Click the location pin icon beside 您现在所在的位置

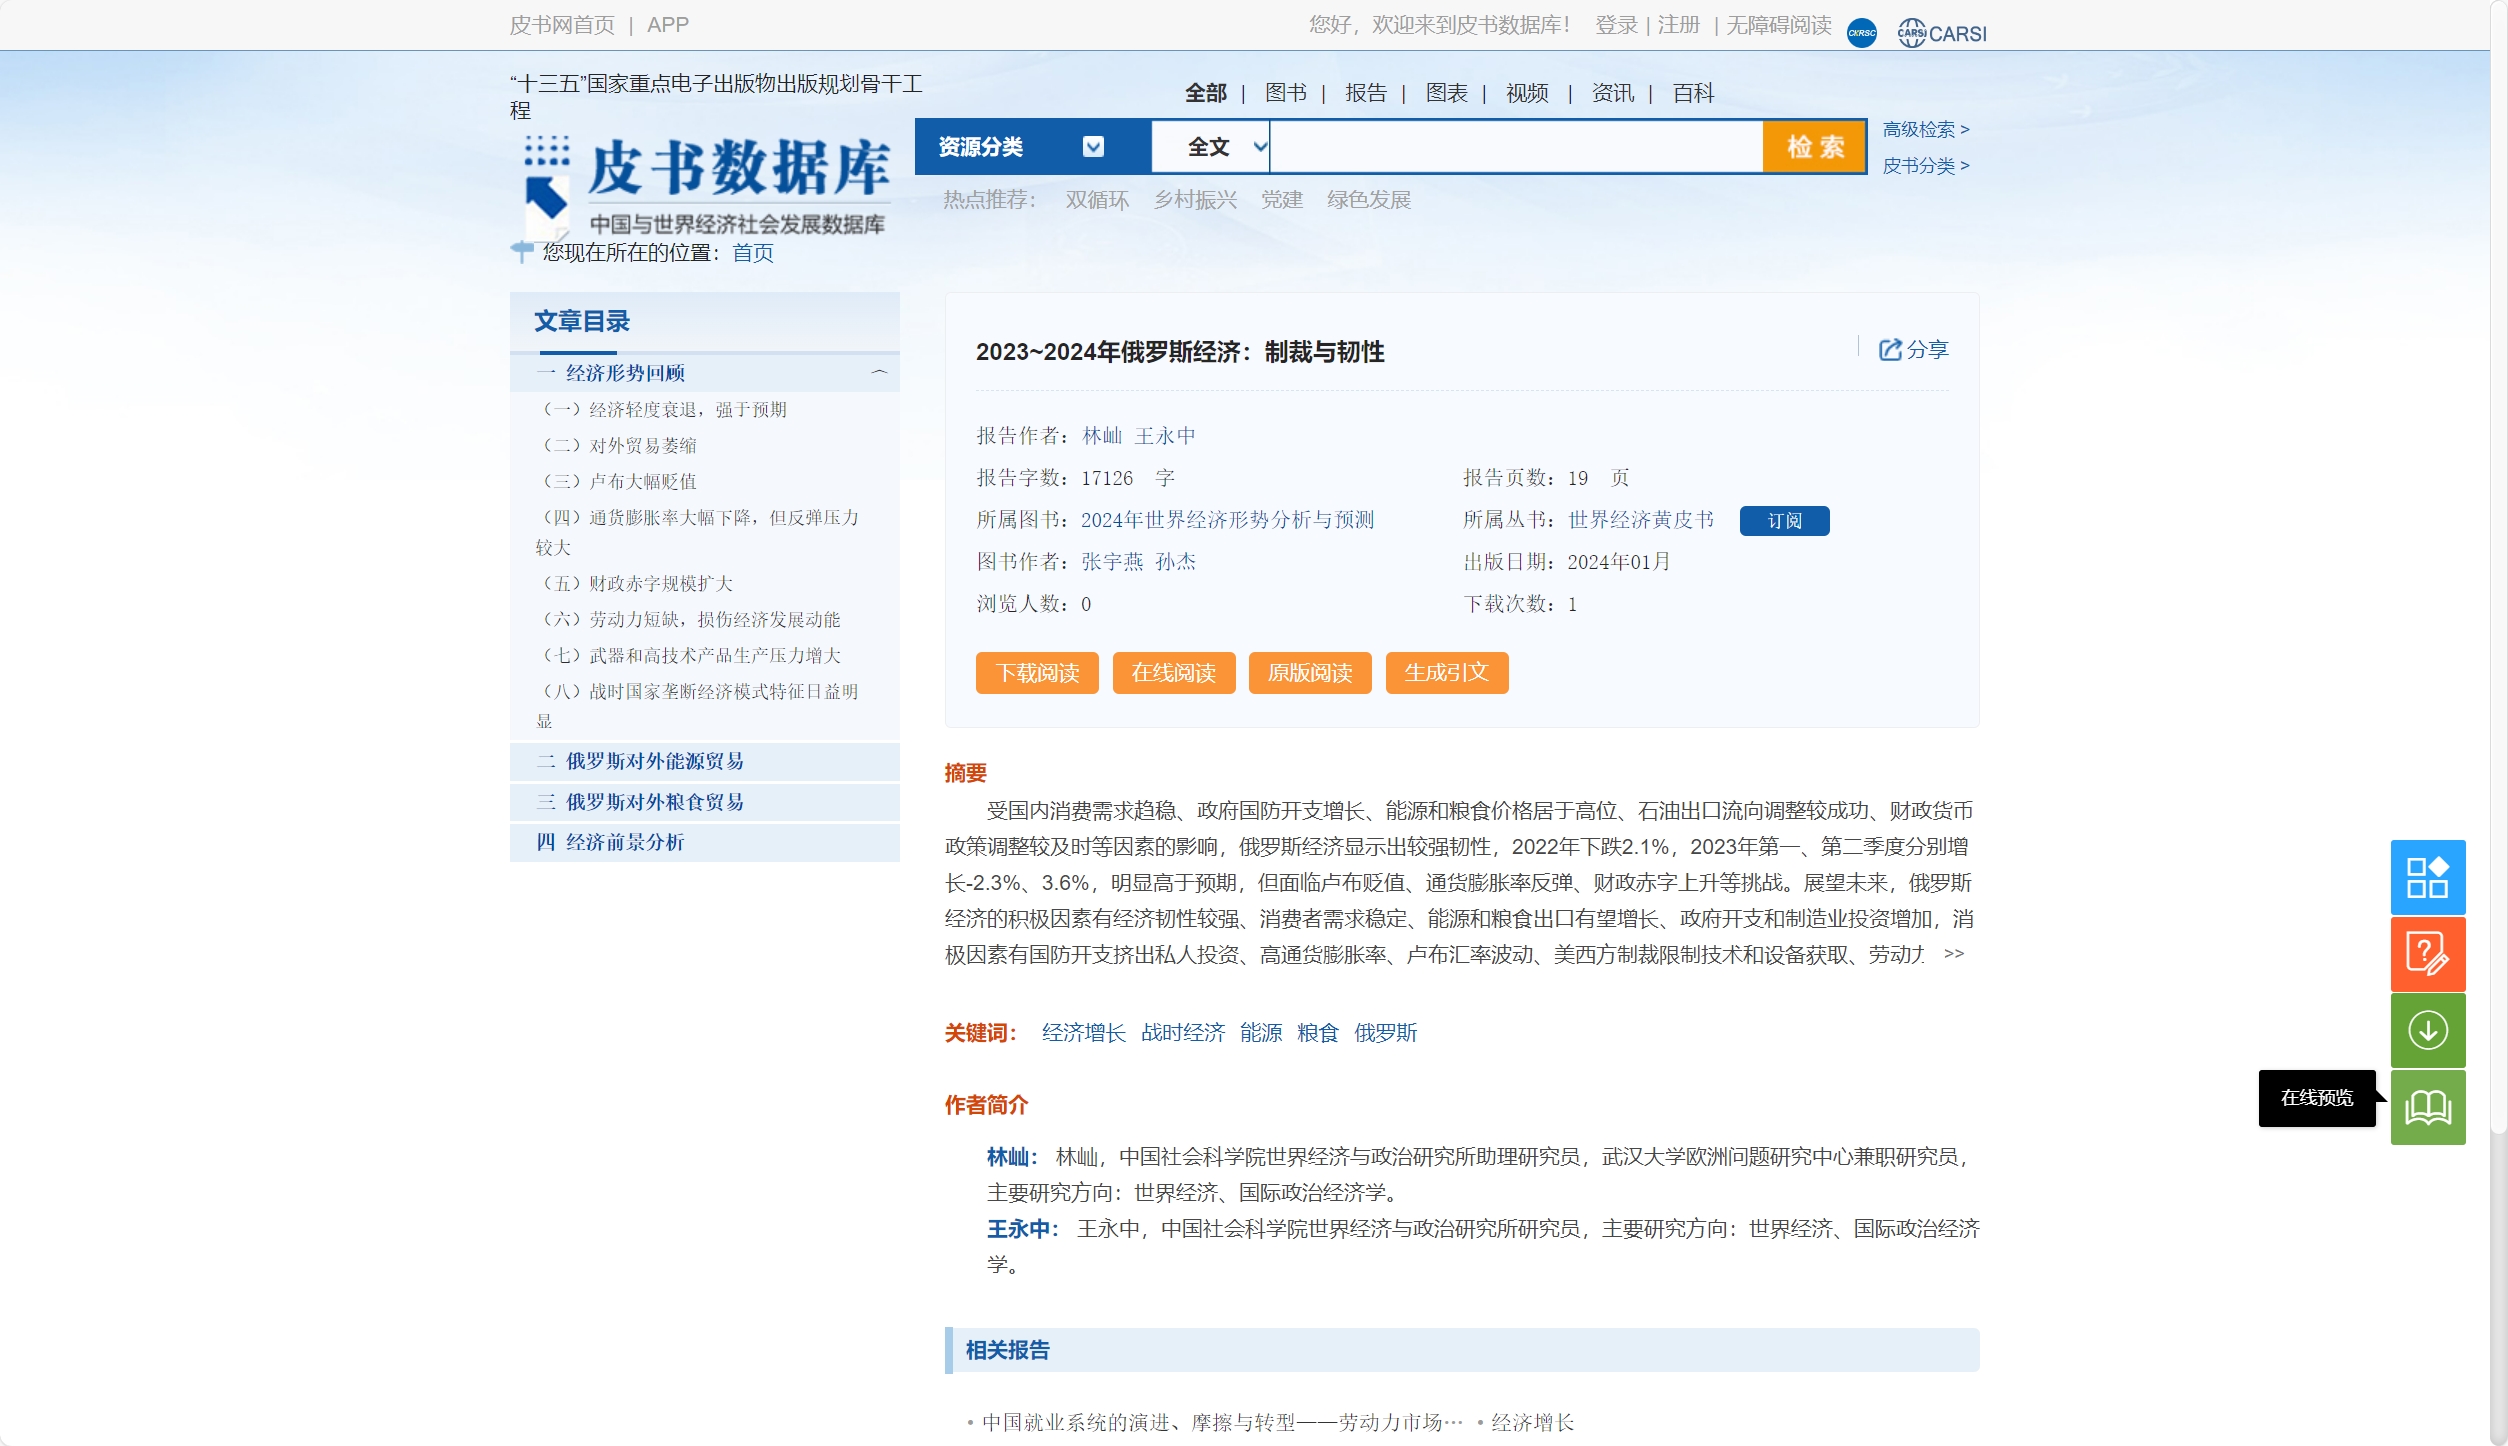point(521,253)
